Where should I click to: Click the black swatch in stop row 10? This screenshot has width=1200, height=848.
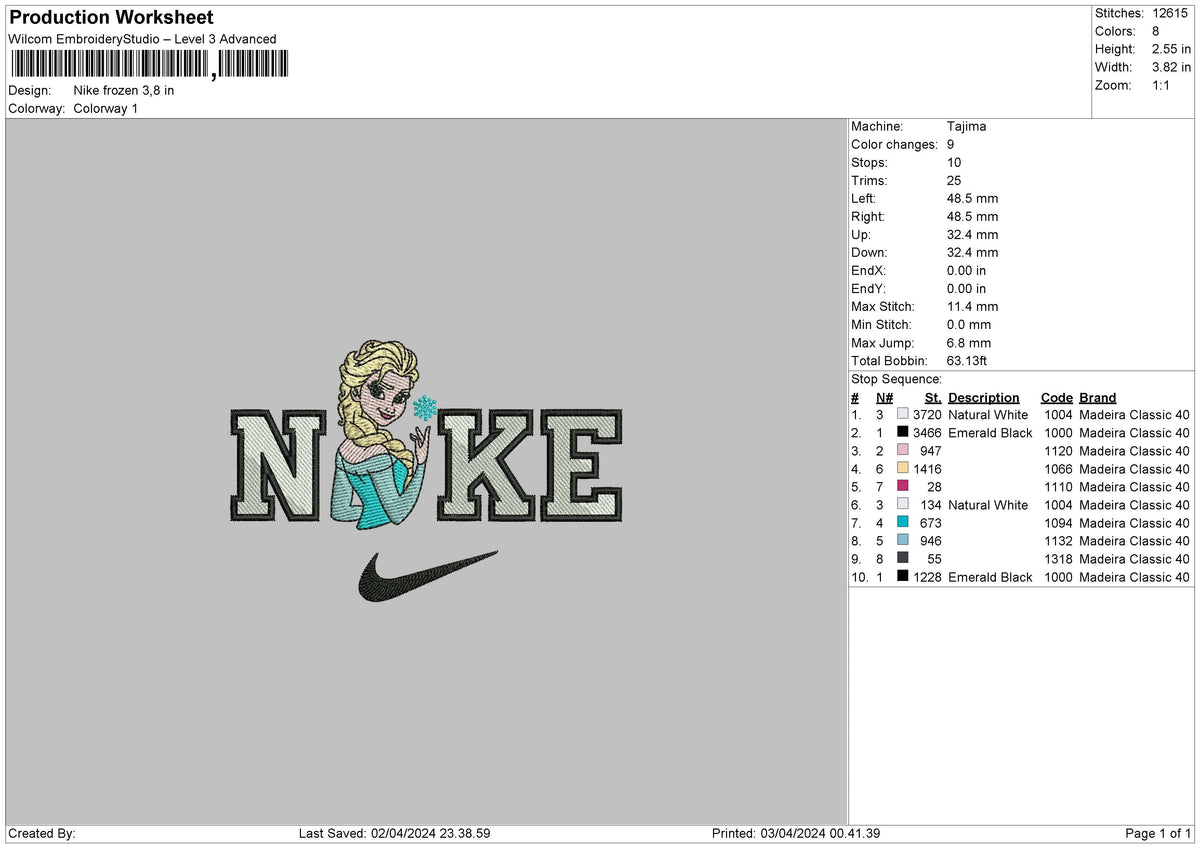(x=903, y=576)
